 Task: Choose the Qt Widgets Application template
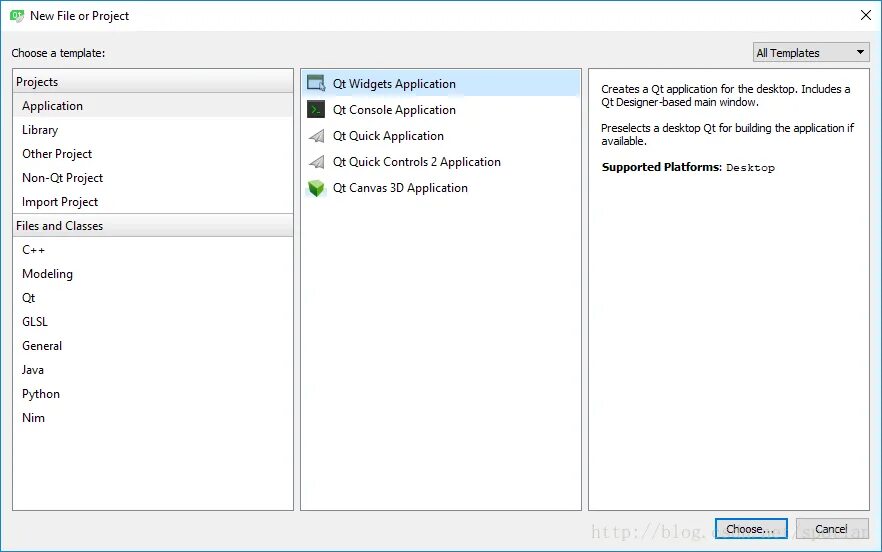click(440, 83)
